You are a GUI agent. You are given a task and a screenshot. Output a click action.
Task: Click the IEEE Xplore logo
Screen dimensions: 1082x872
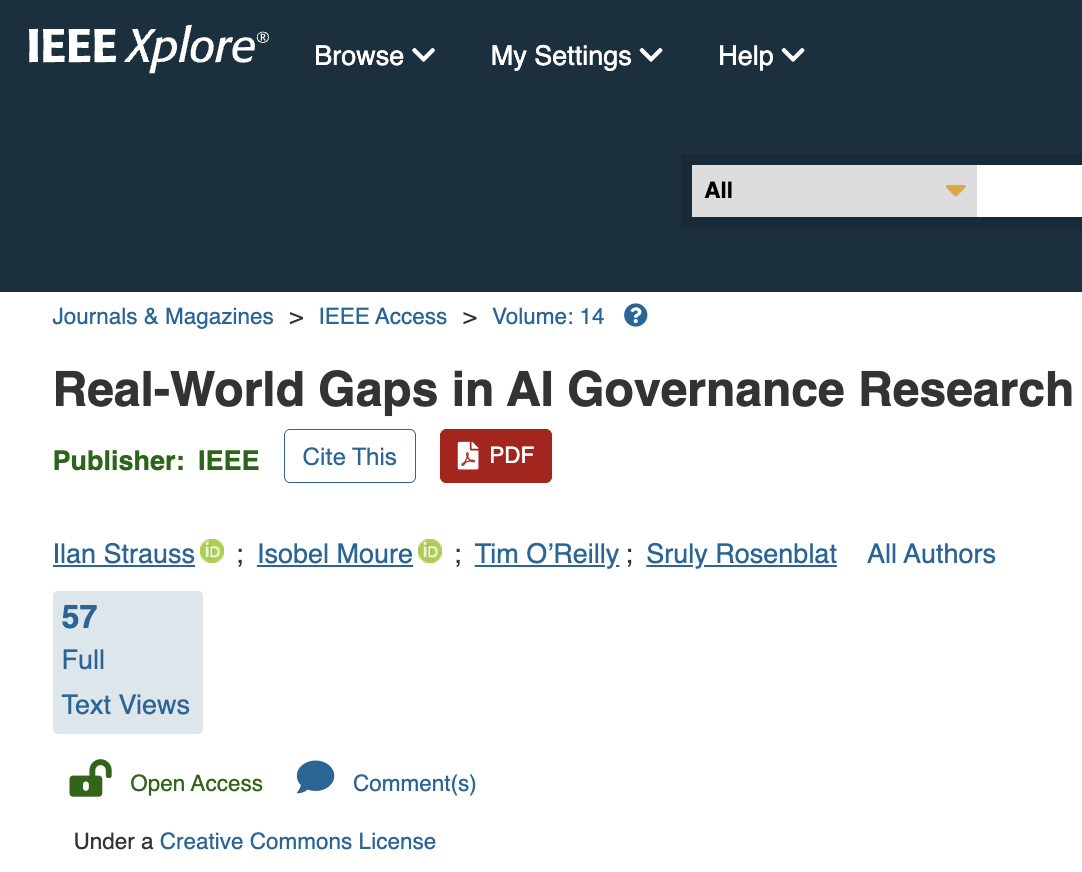[148, 47]
